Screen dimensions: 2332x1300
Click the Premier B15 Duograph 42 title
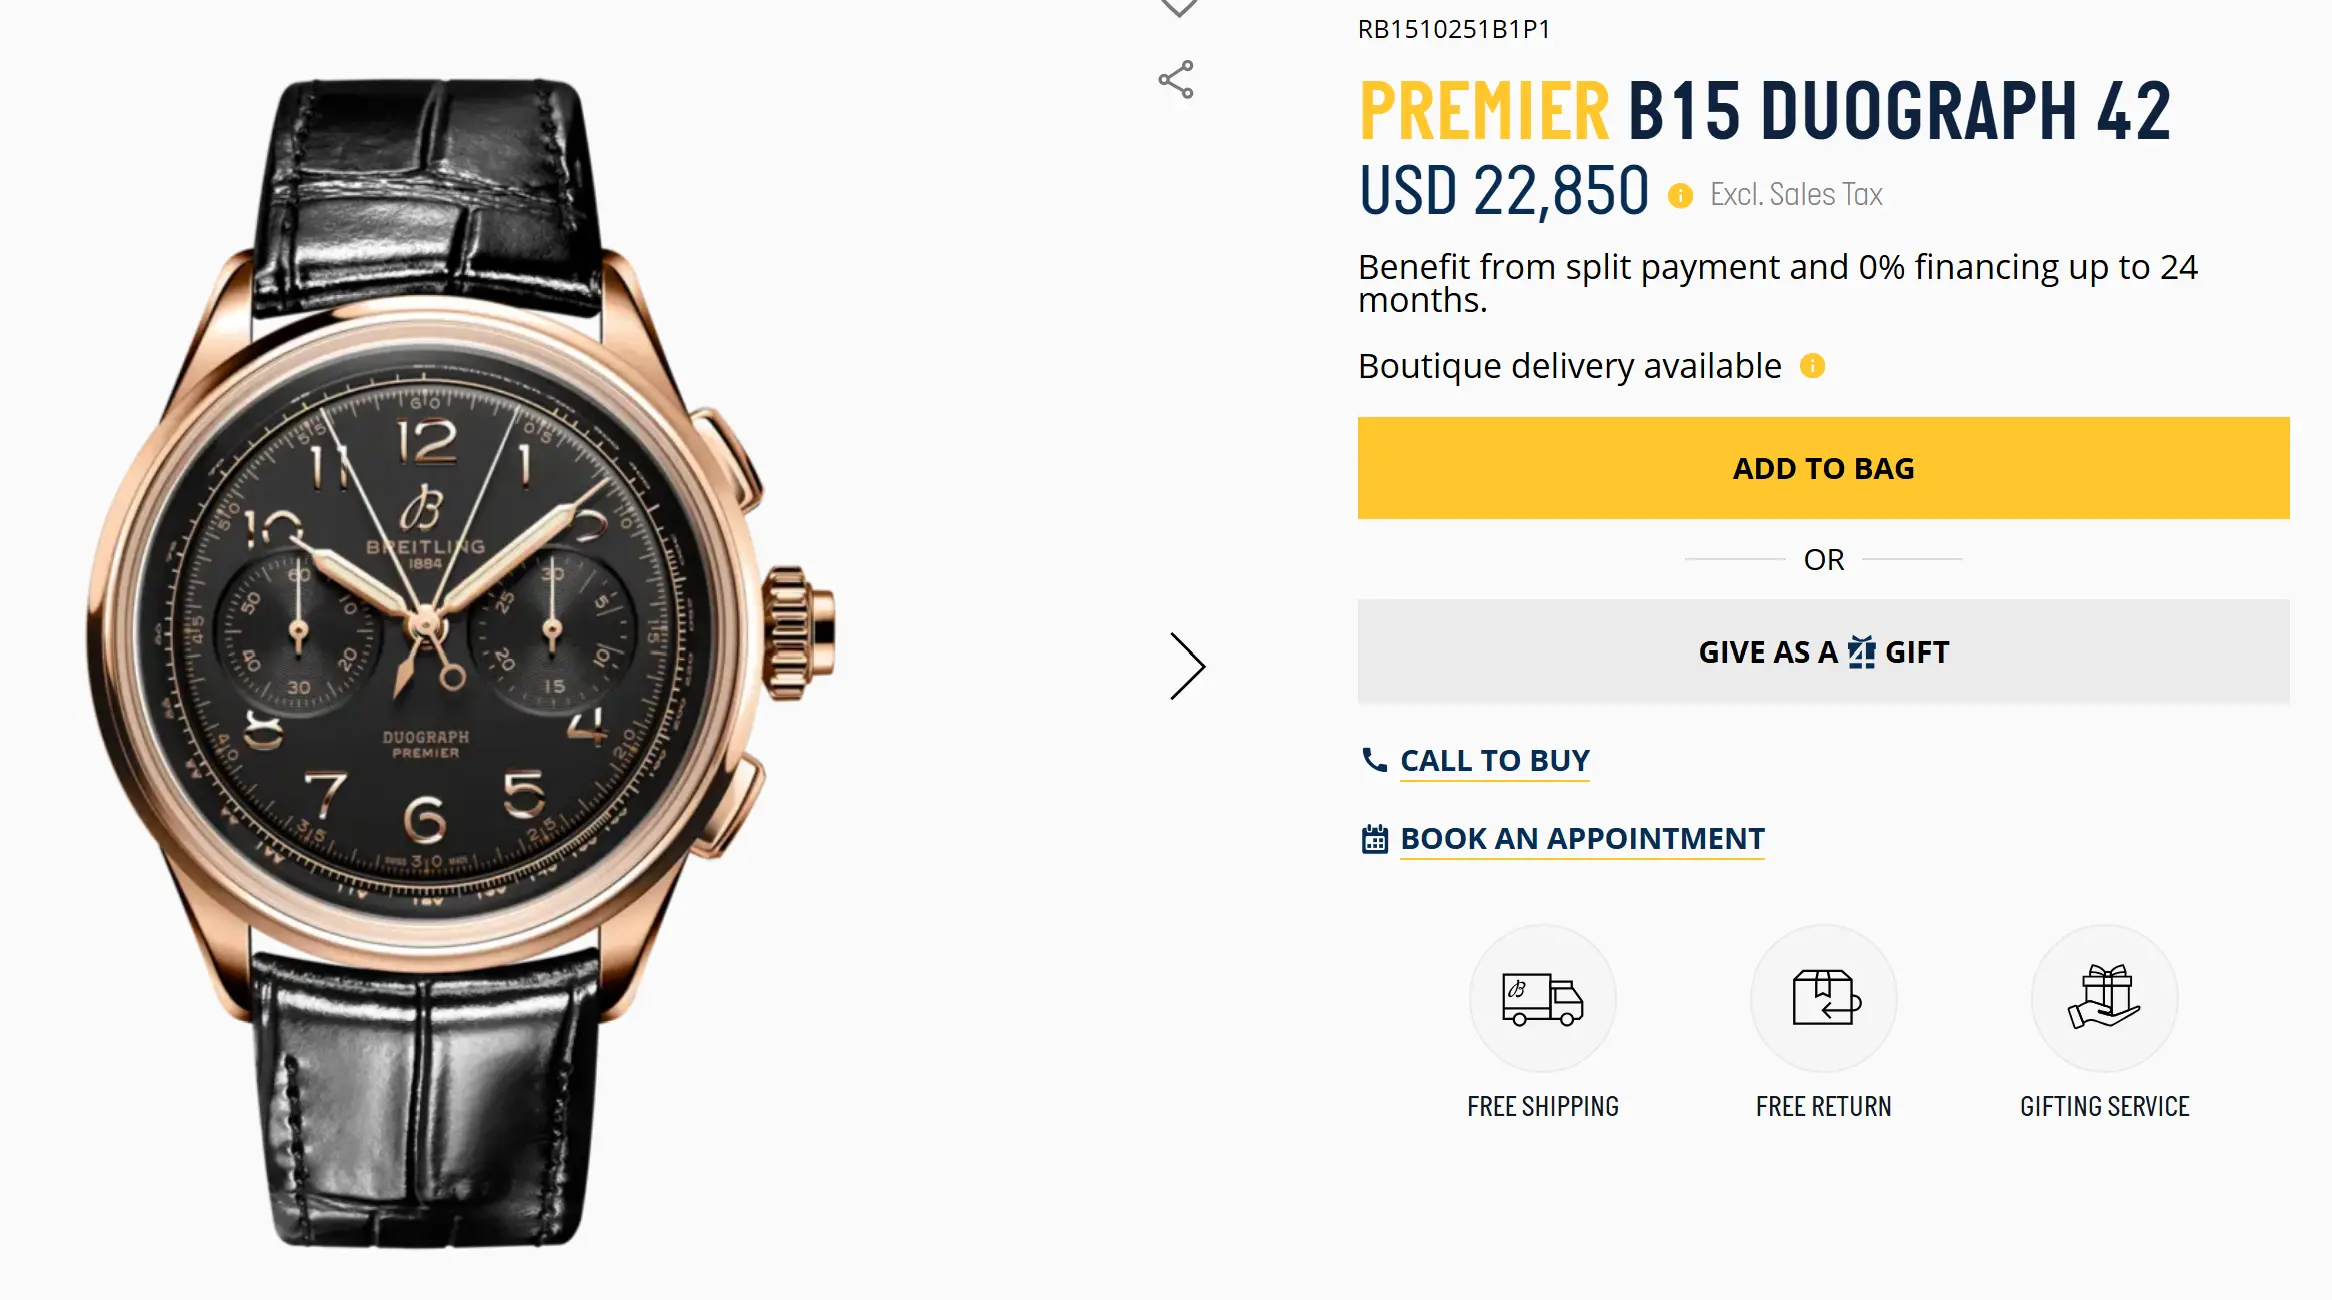[1765, 111]
